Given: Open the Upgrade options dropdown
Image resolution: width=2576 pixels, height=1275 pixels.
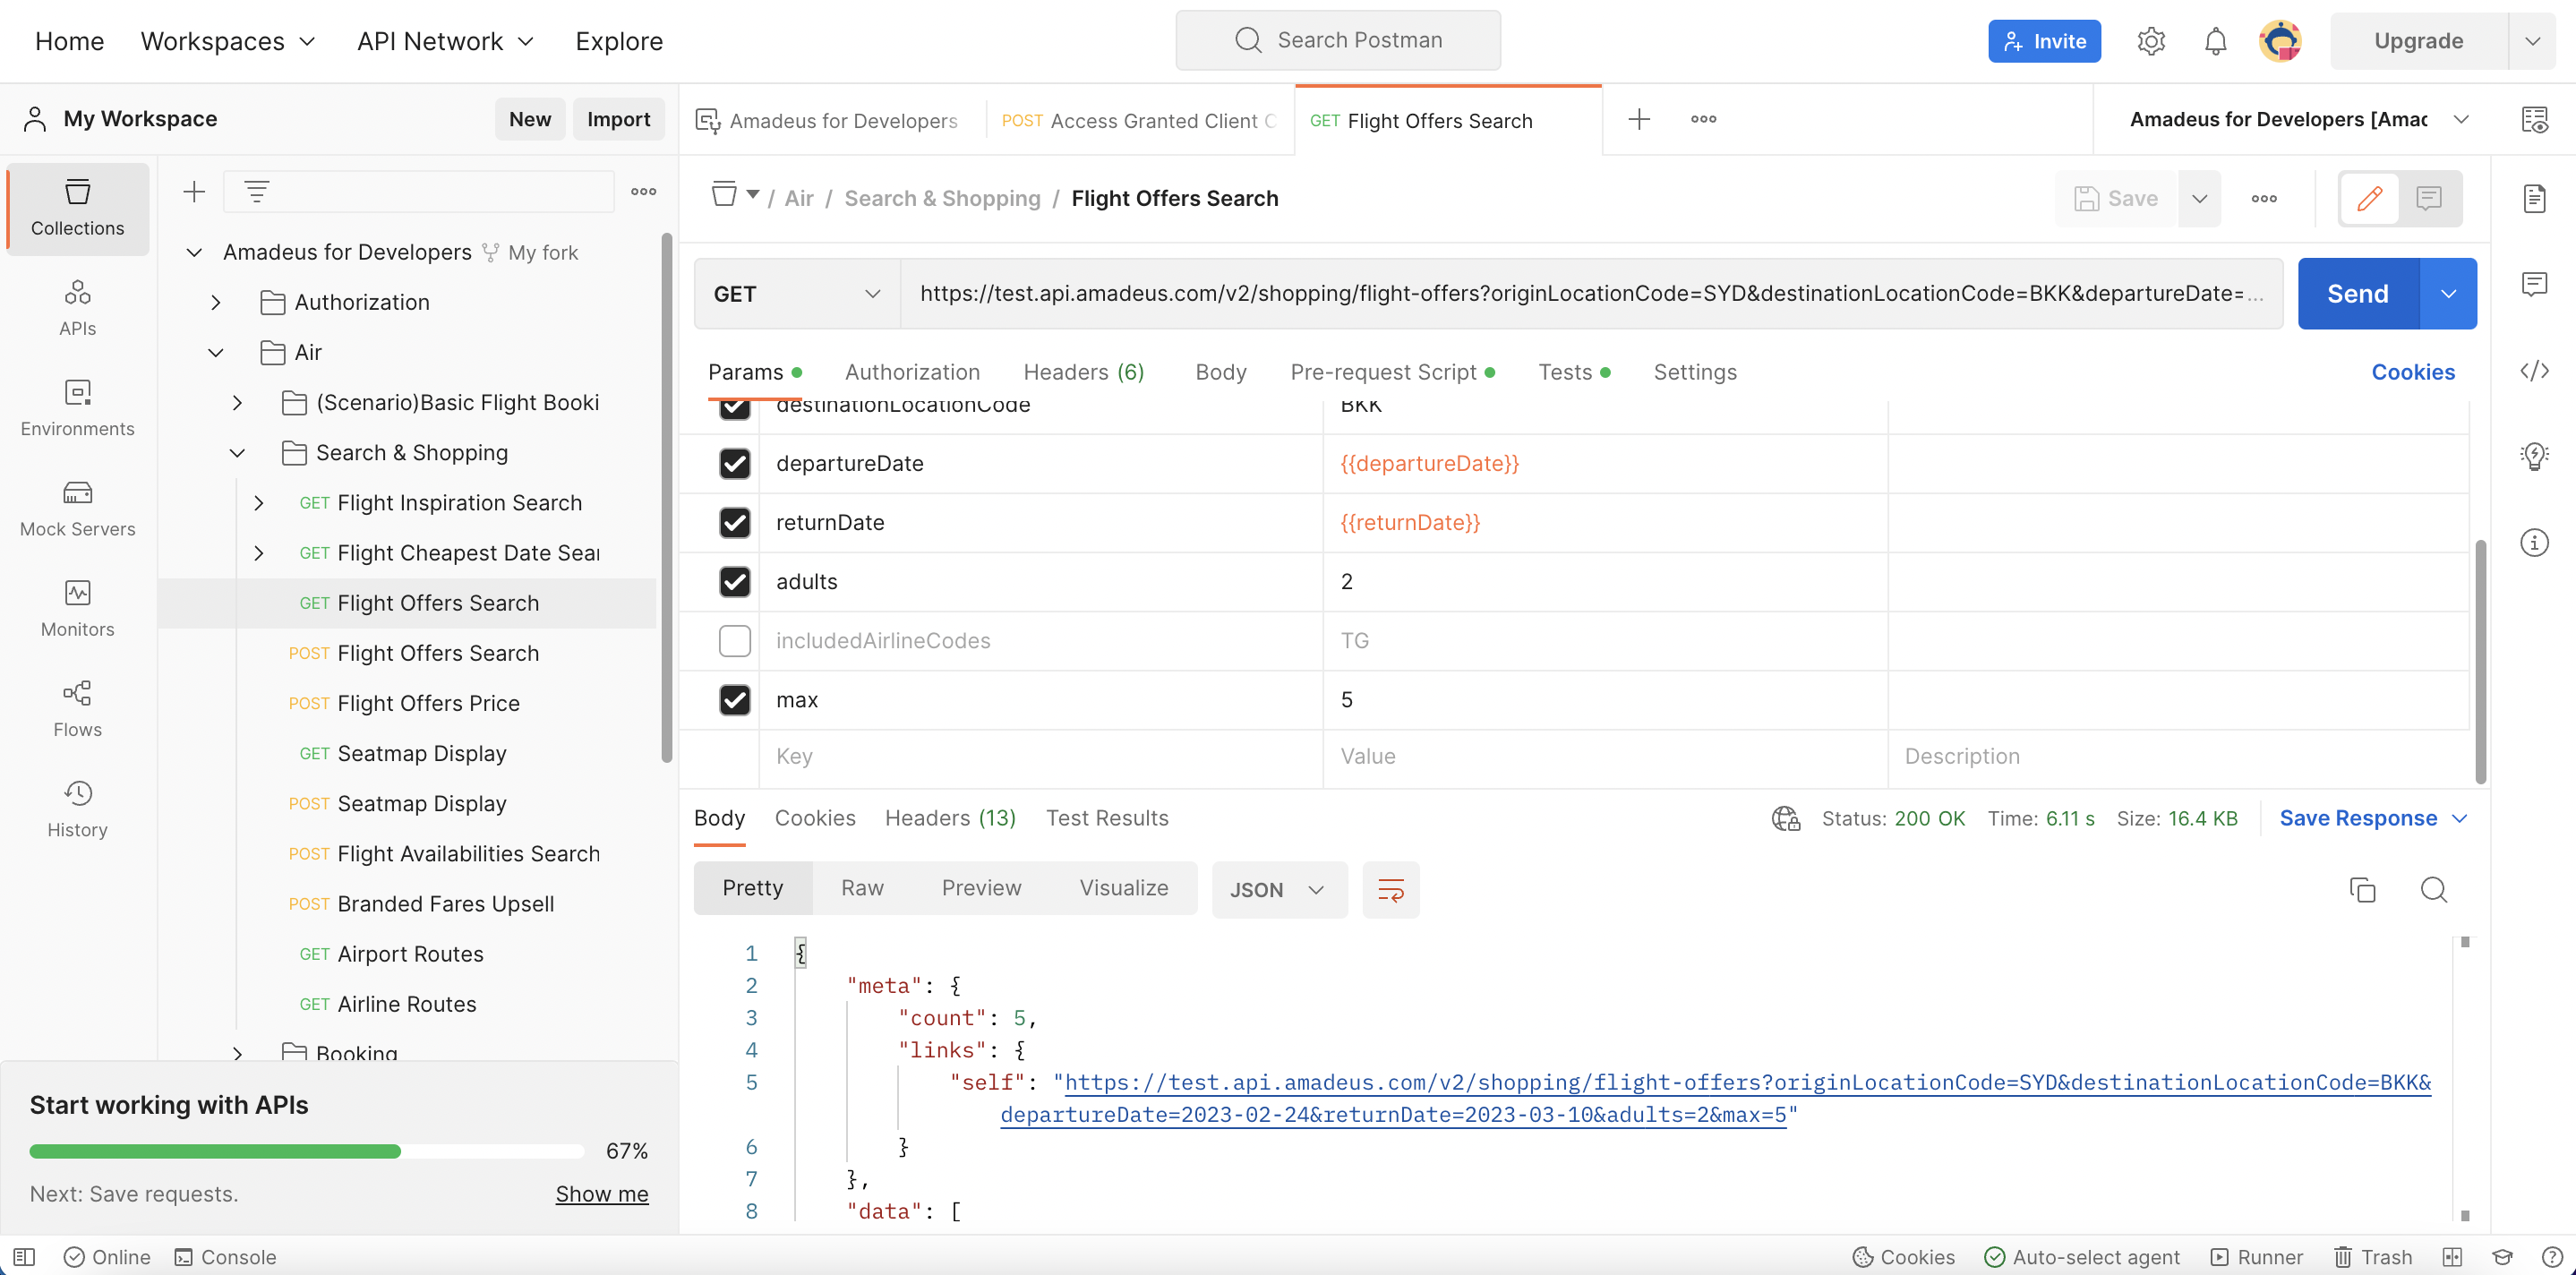Looking at the screenshot, I should [2532, 41].
